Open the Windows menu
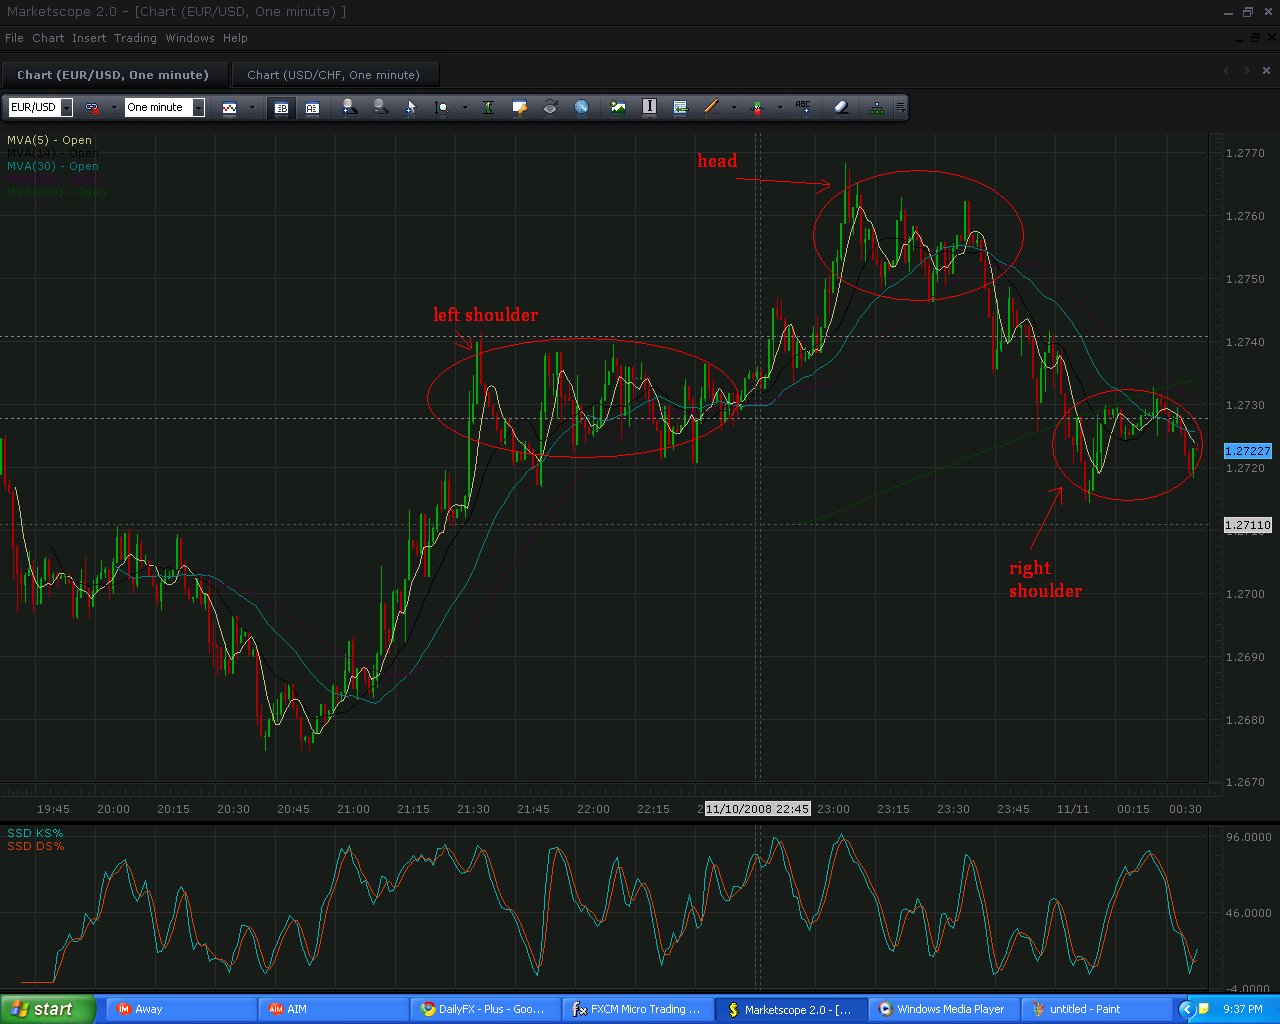 [190, 38]
